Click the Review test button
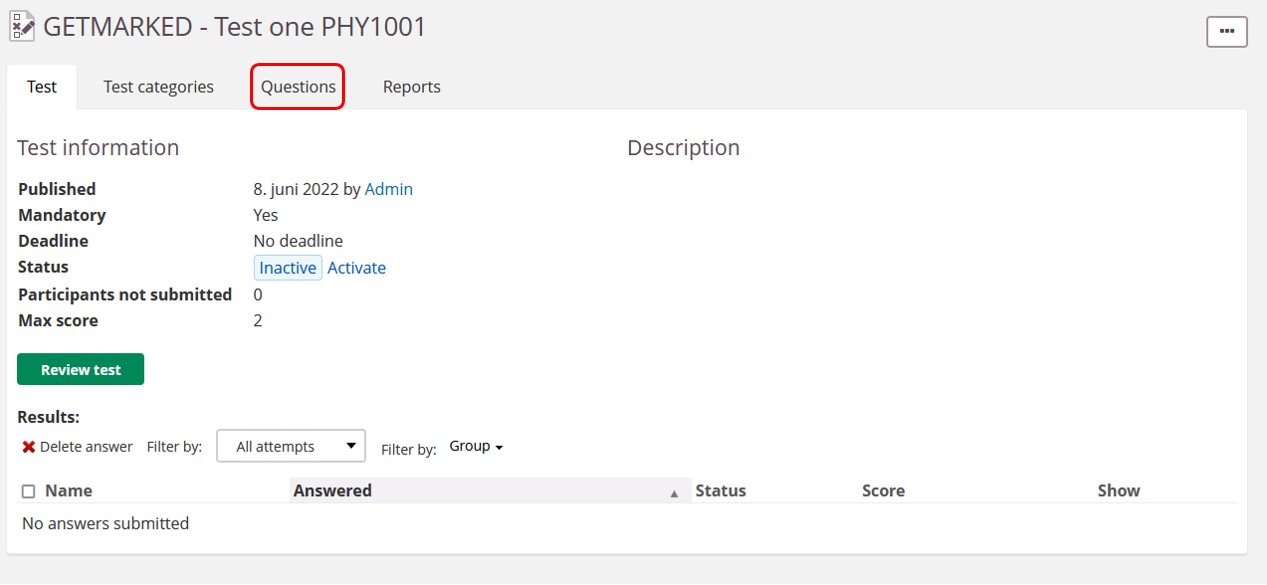This screenshot has height=585, width=1267. [80, 369]
